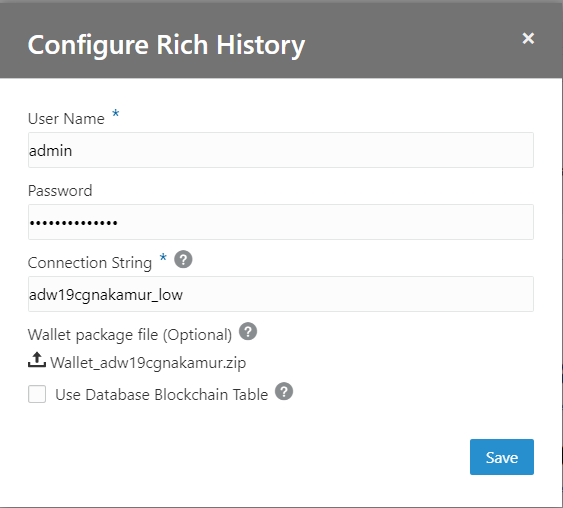Open help icon beside Connection String
563x508 pixels.
(x=183, y=259)
